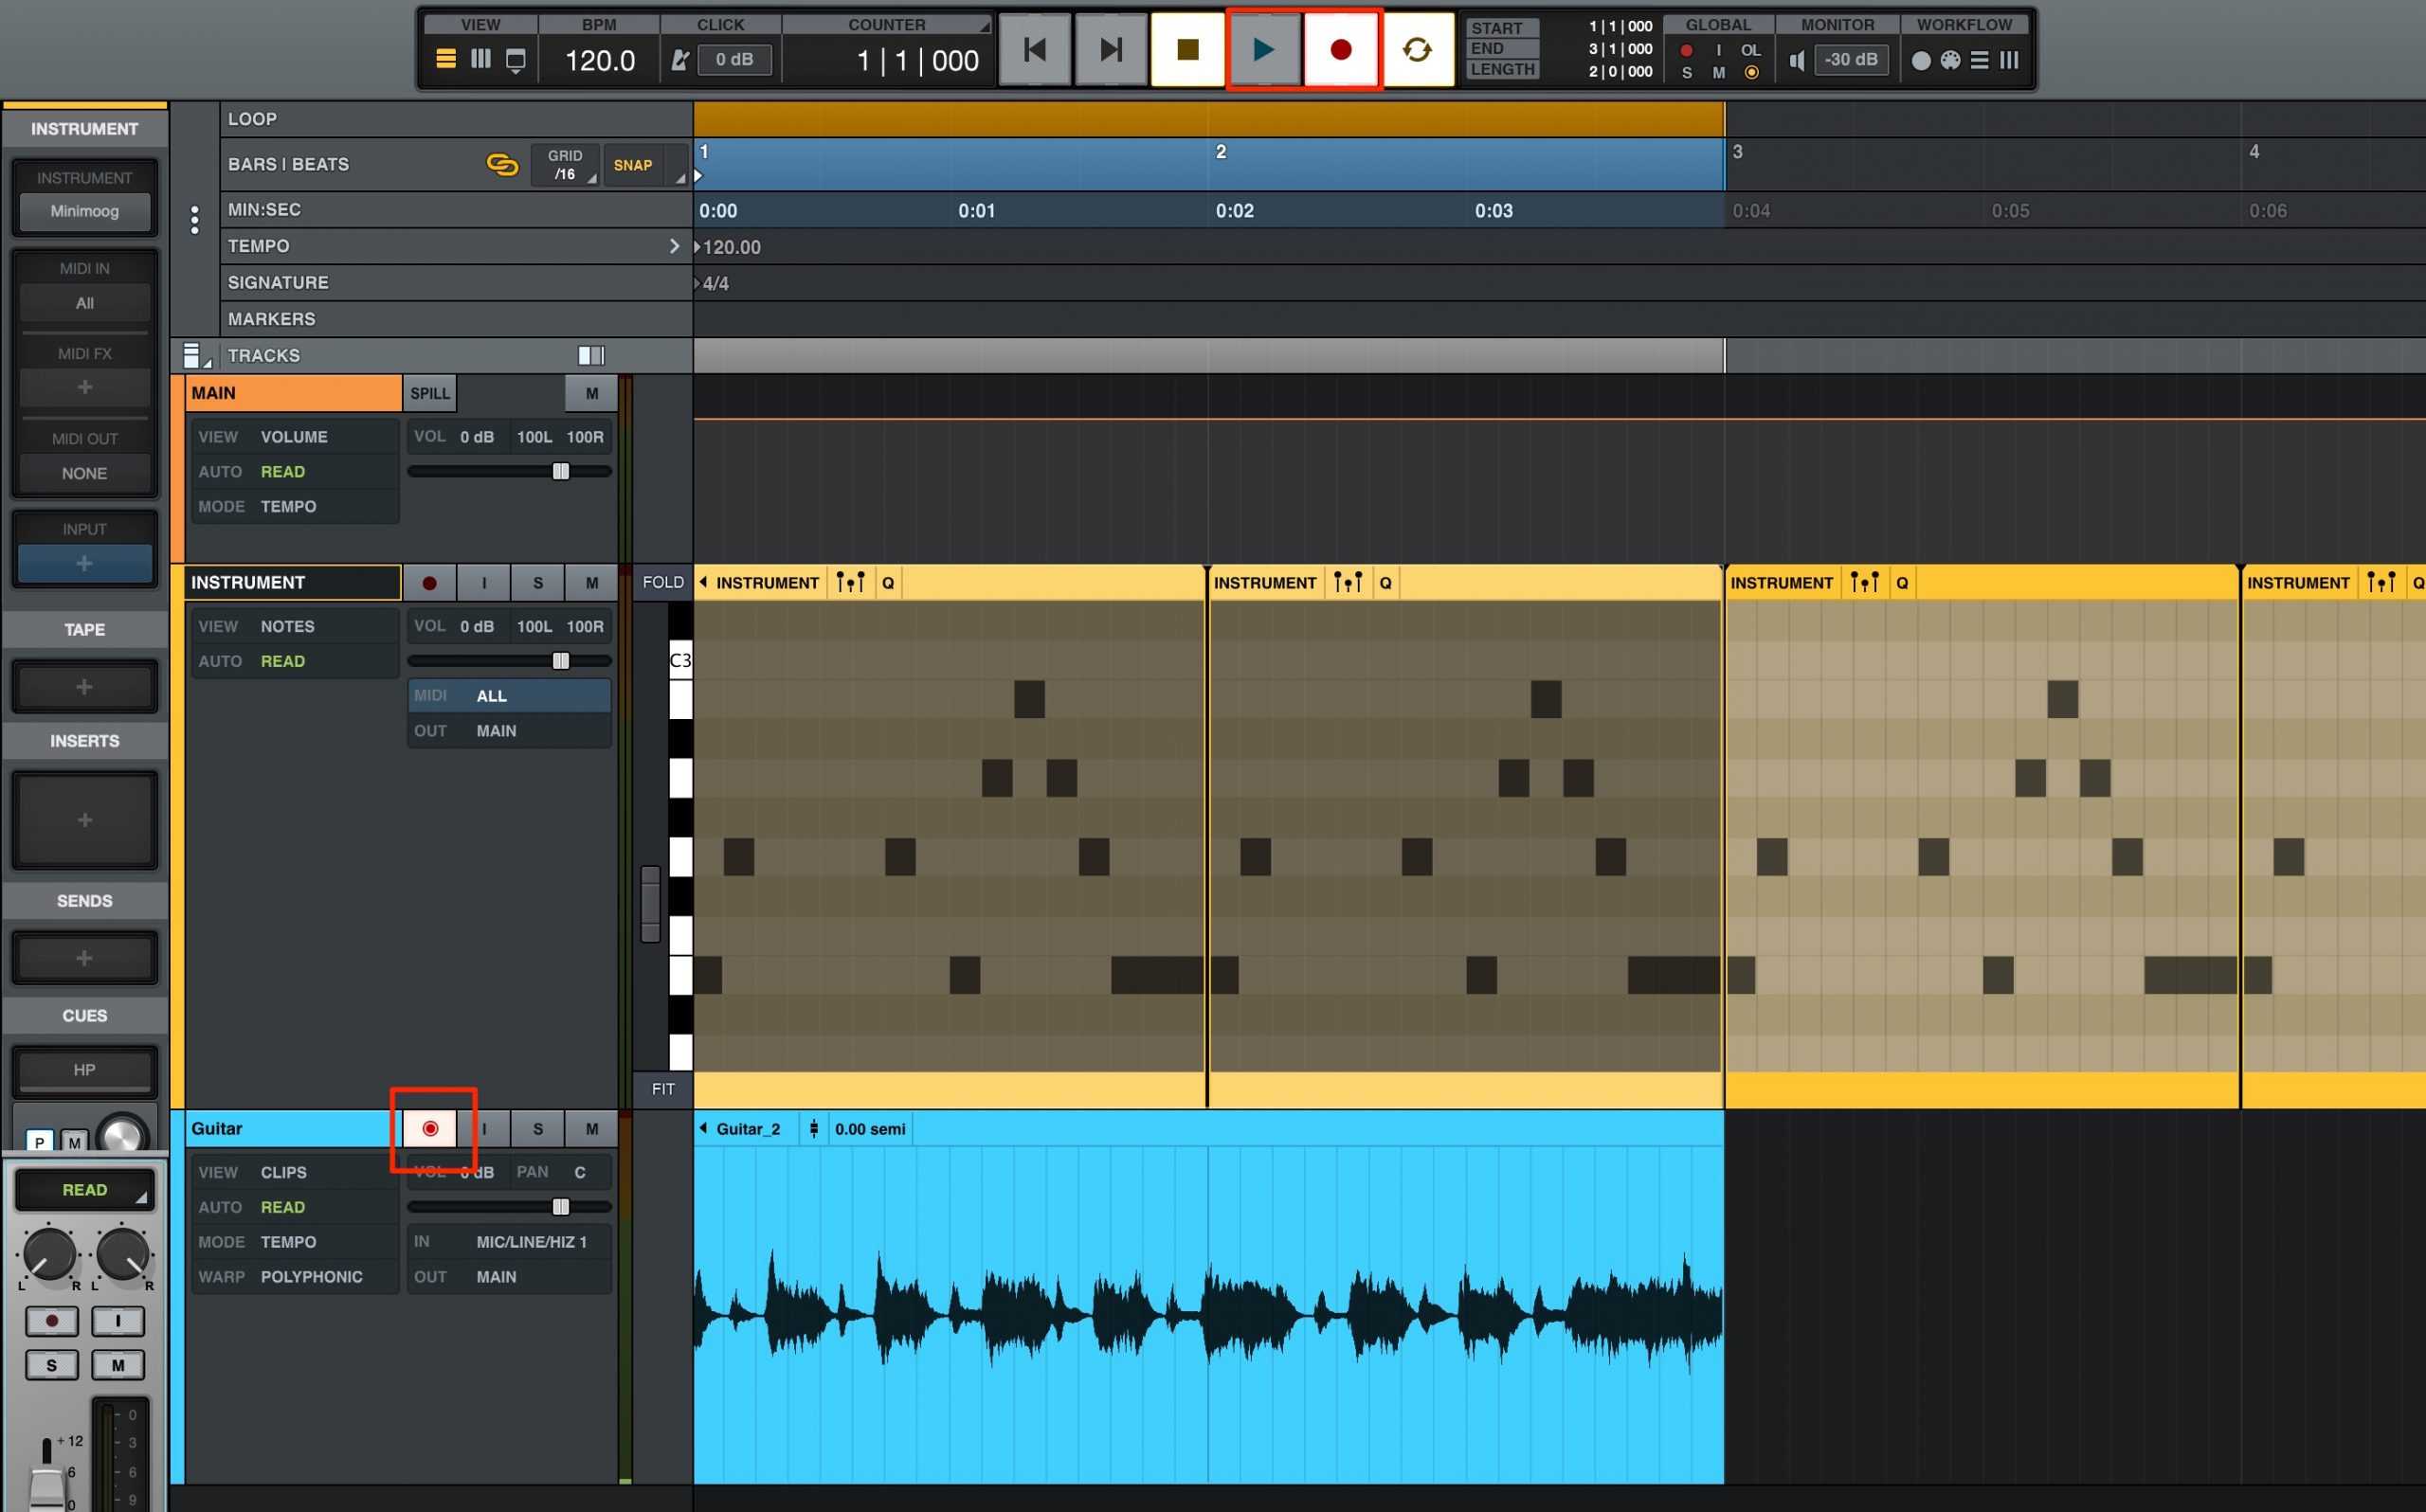Click the FIT button below piano roll

tap(663, 1089)
